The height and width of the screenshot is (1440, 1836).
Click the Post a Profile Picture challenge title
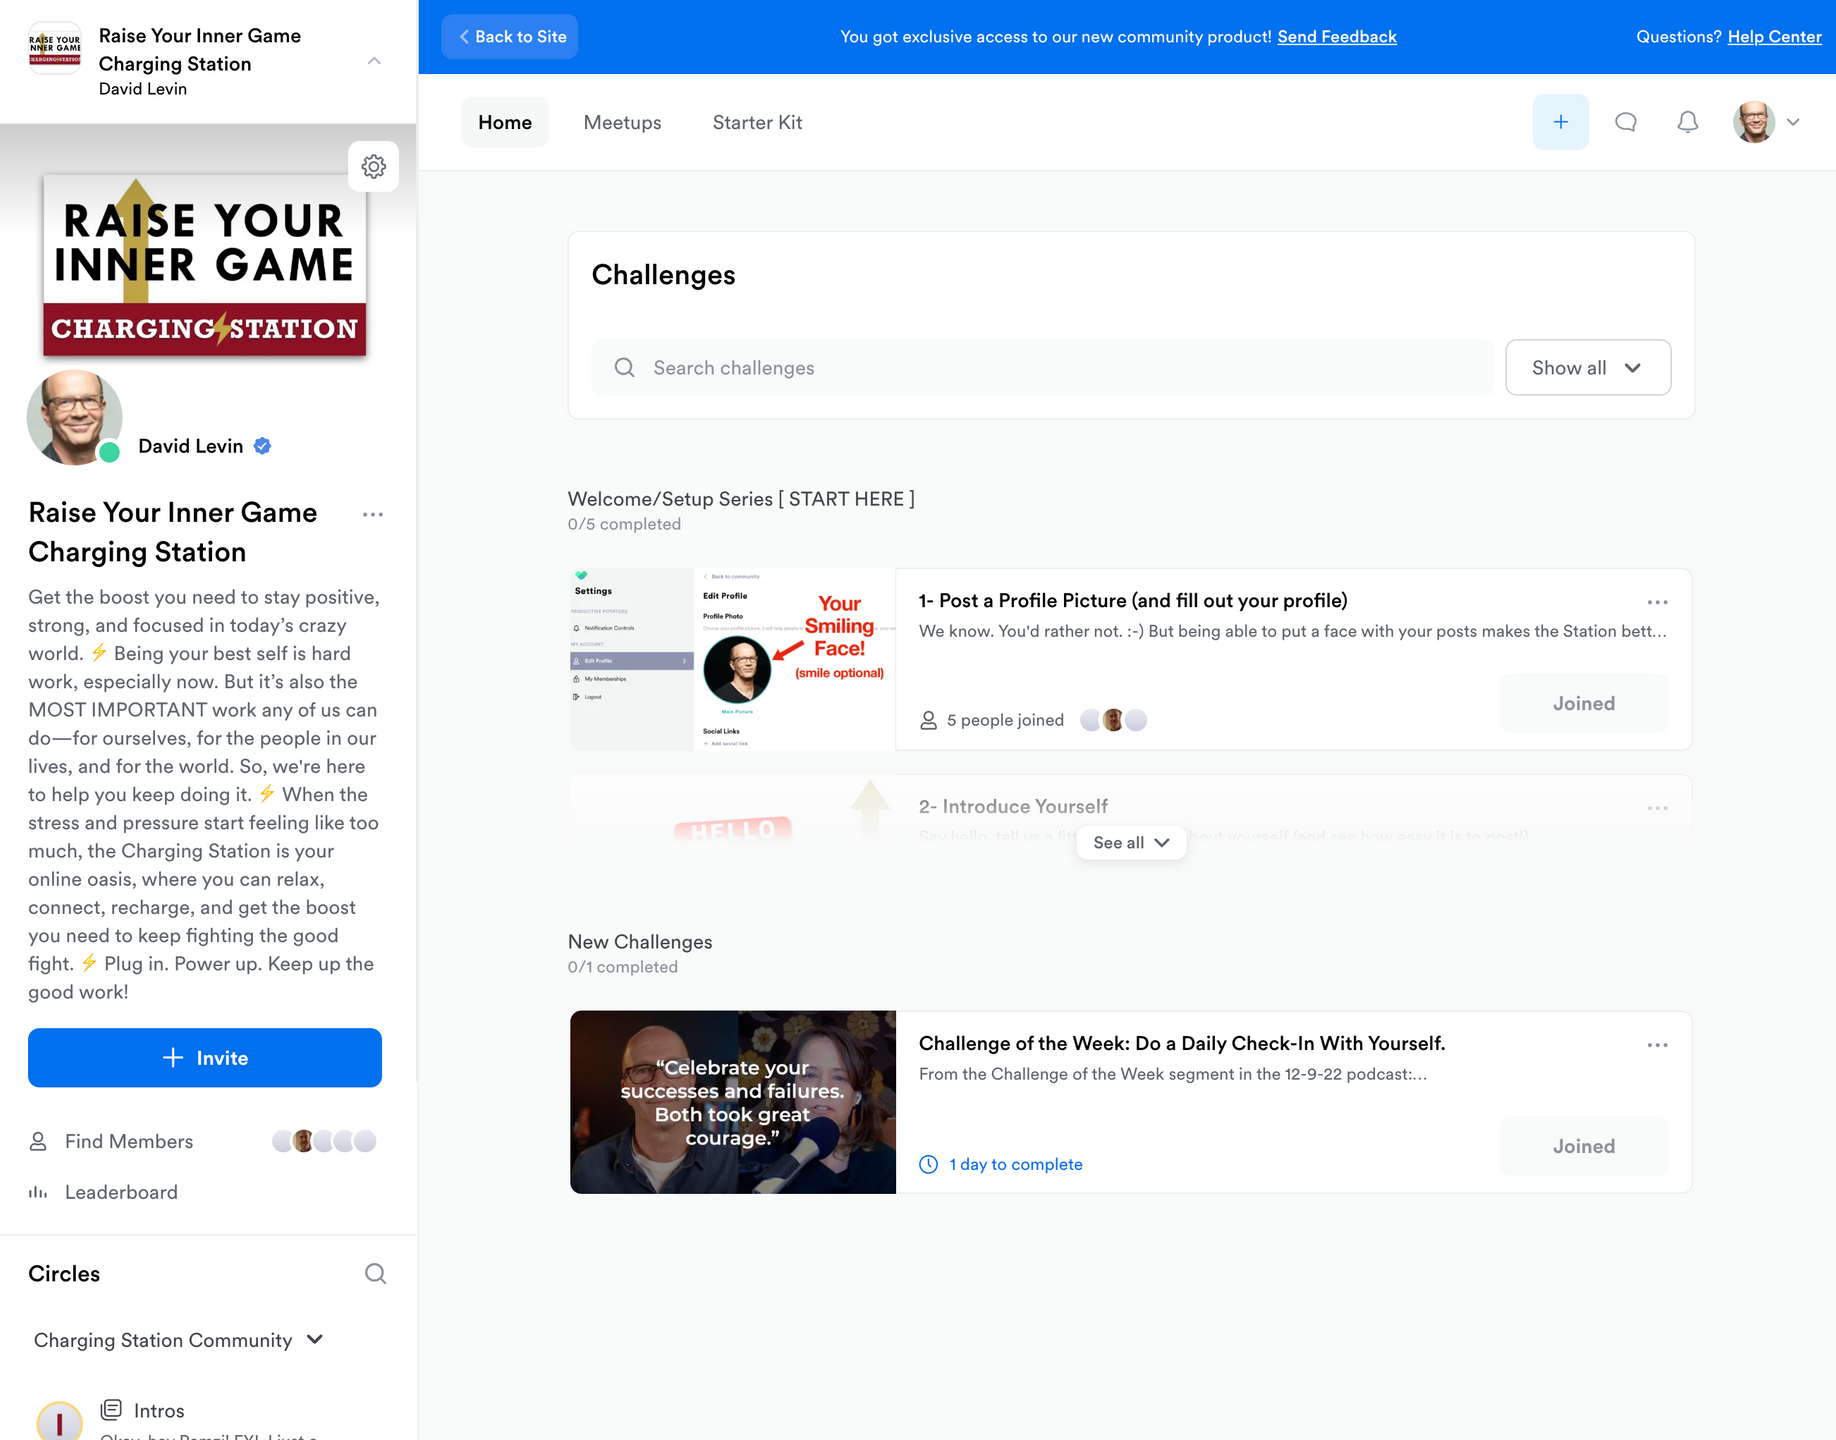tap(1133, 600)
